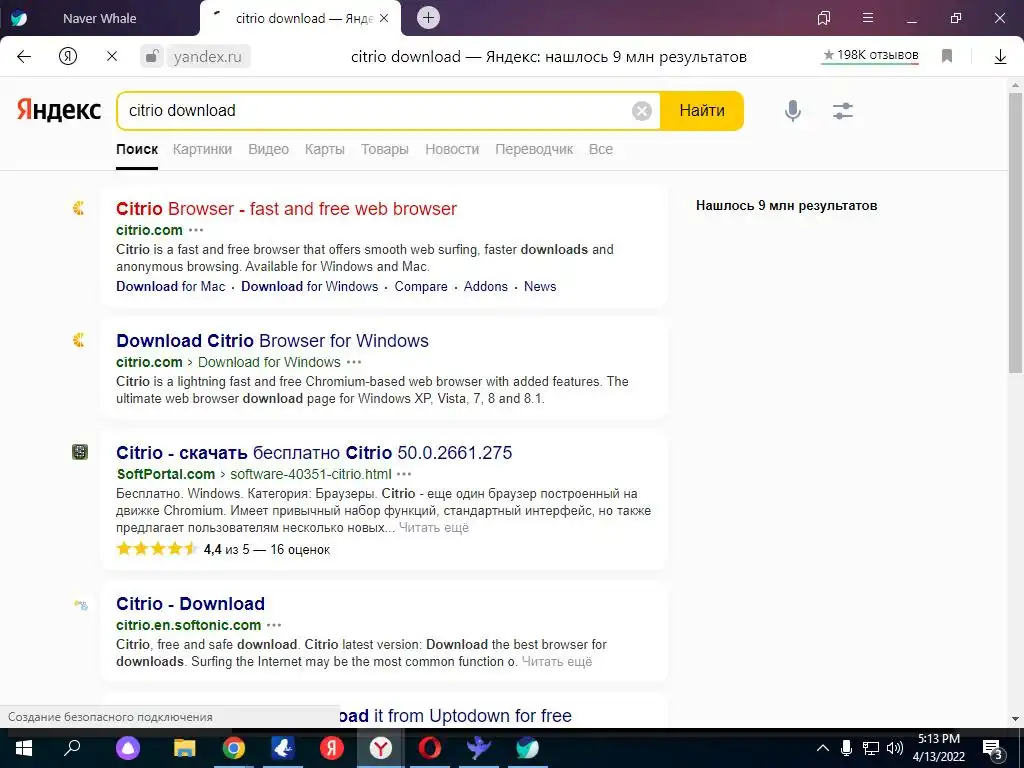The height and width of the screenshot is (768, 1024).
Task: Launch Alice assistant from the taskbar
Action: pyautogui.click(x=128, y=748)
